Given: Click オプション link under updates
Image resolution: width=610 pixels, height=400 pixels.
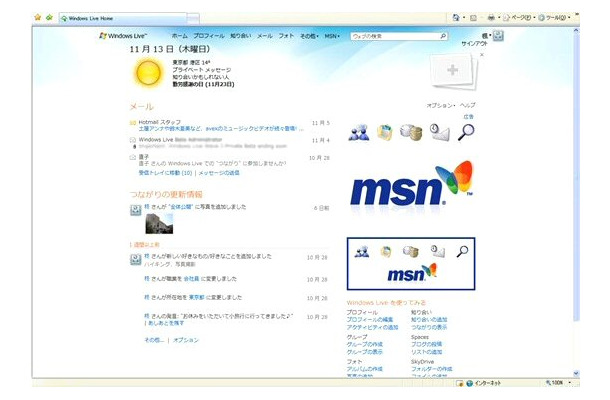Looking at the screenshot, I should tap(186, 340).
